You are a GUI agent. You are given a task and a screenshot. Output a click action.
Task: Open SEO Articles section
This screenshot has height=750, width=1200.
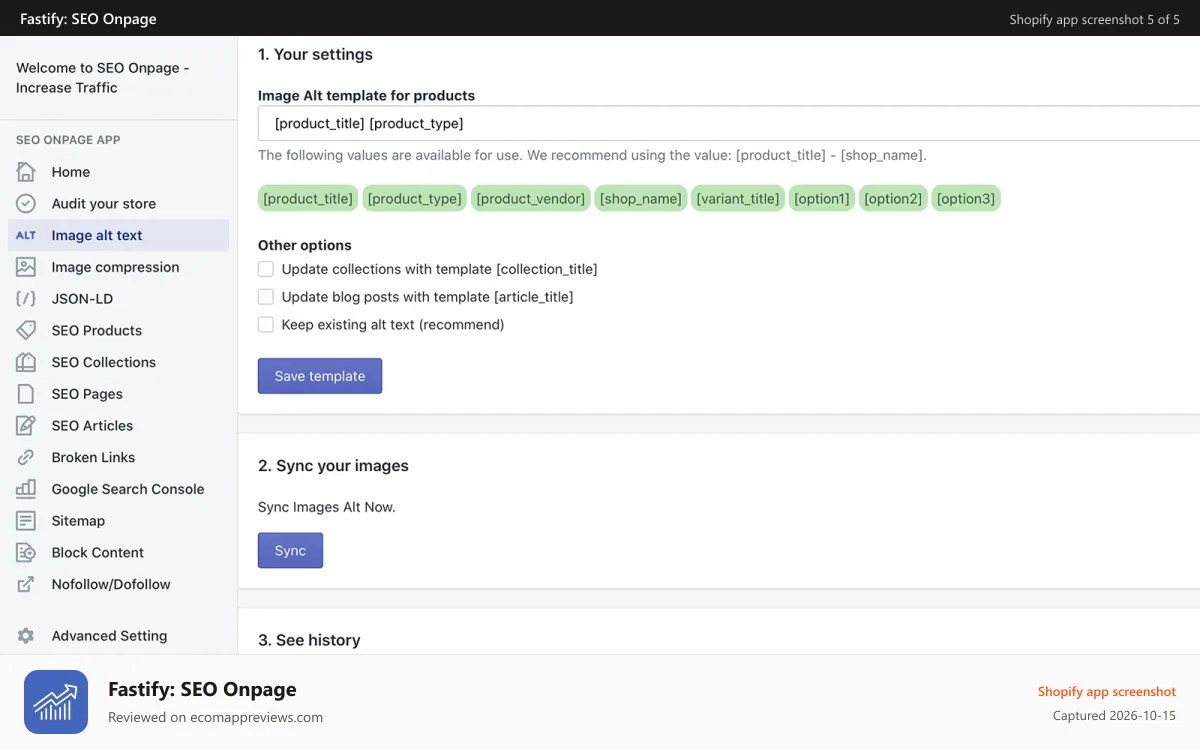(x=118, y=426)
